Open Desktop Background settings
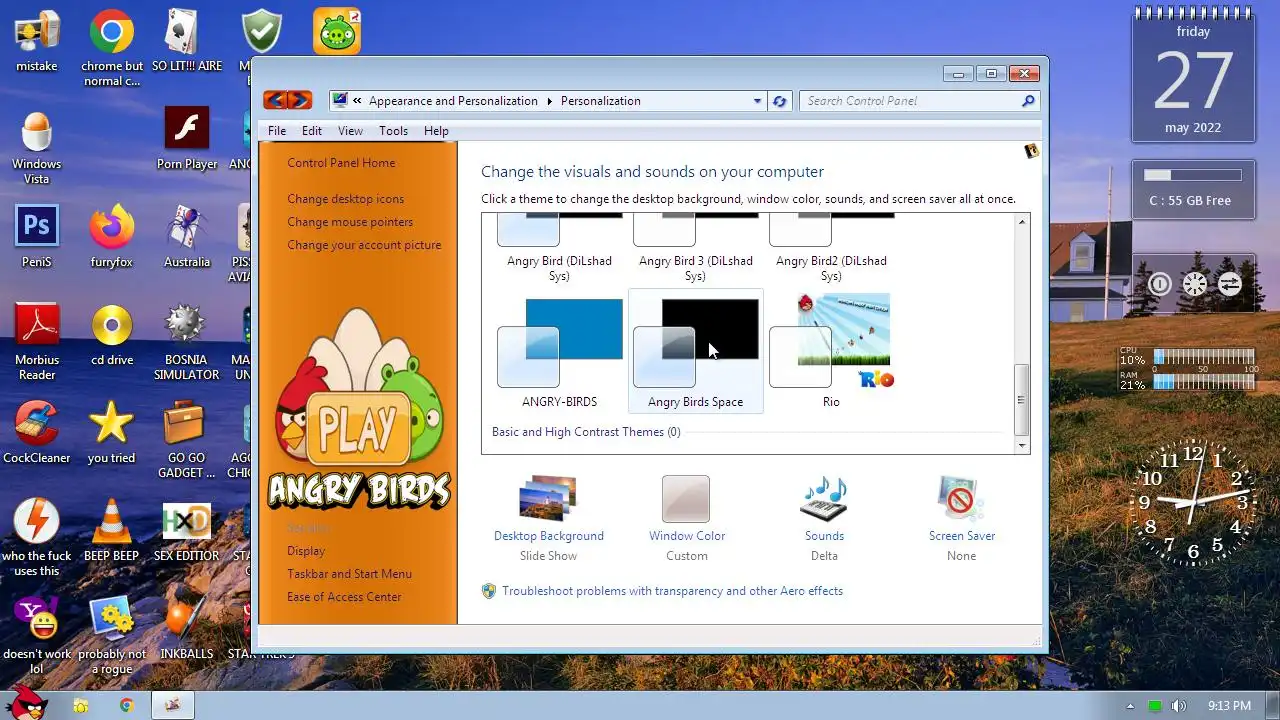This screenshot has width=1280, height=720. tap(549, 518)
